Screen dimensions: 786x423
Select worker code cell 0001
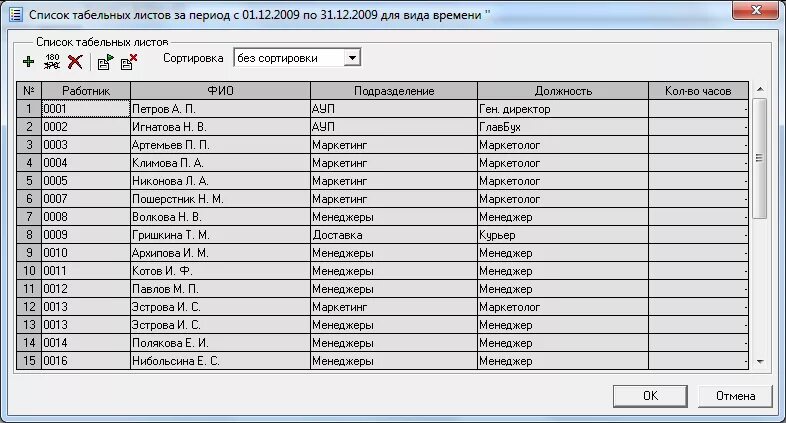[86, 109]
